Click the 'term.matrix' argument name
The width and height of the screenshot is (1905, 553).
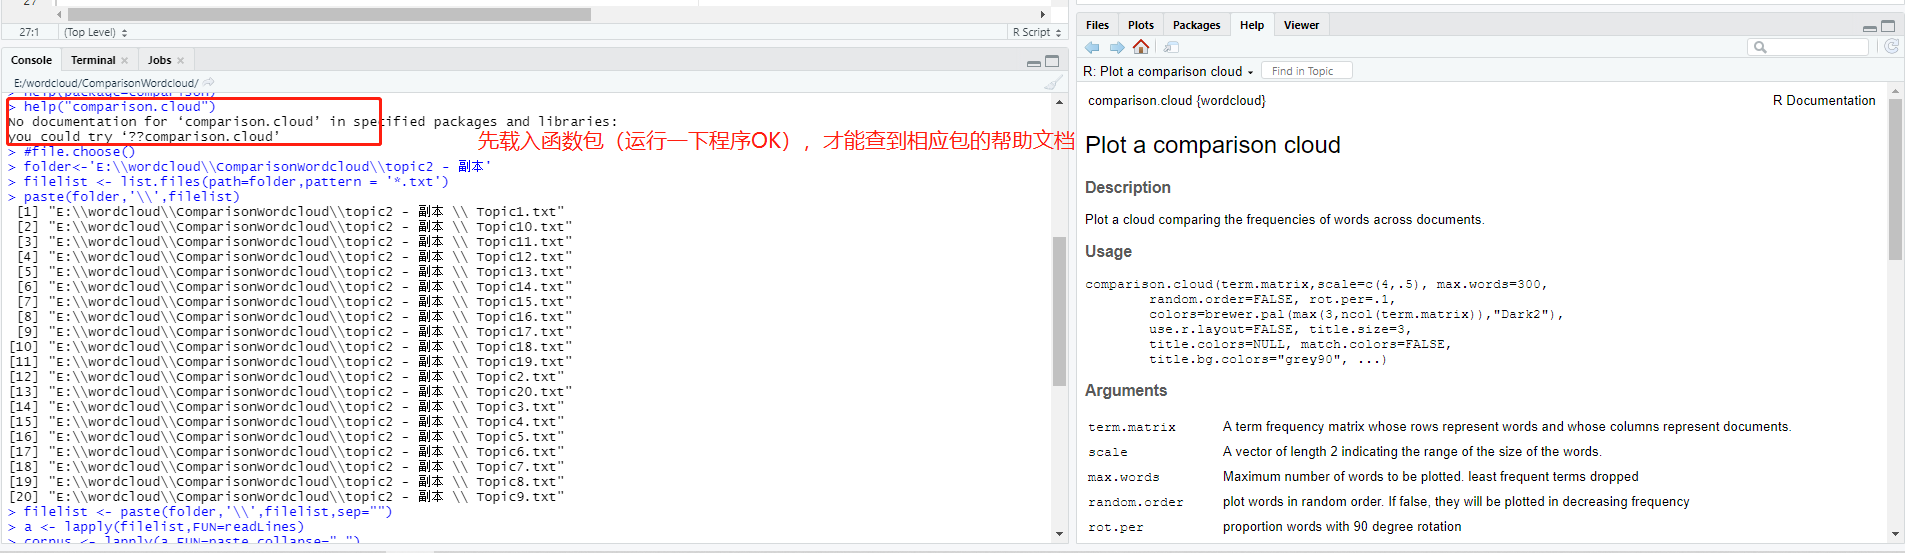[1131, 427]
